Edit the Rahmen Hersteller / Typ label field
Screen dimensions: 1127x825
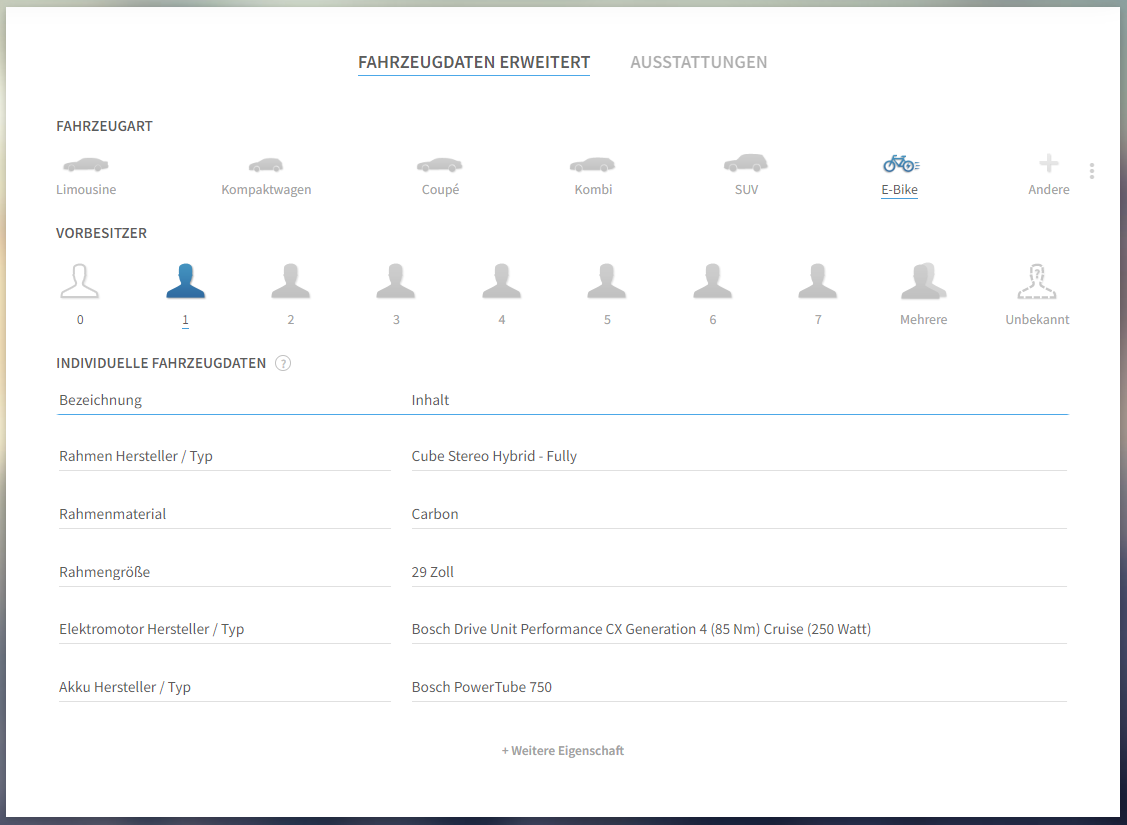[224, 456]
